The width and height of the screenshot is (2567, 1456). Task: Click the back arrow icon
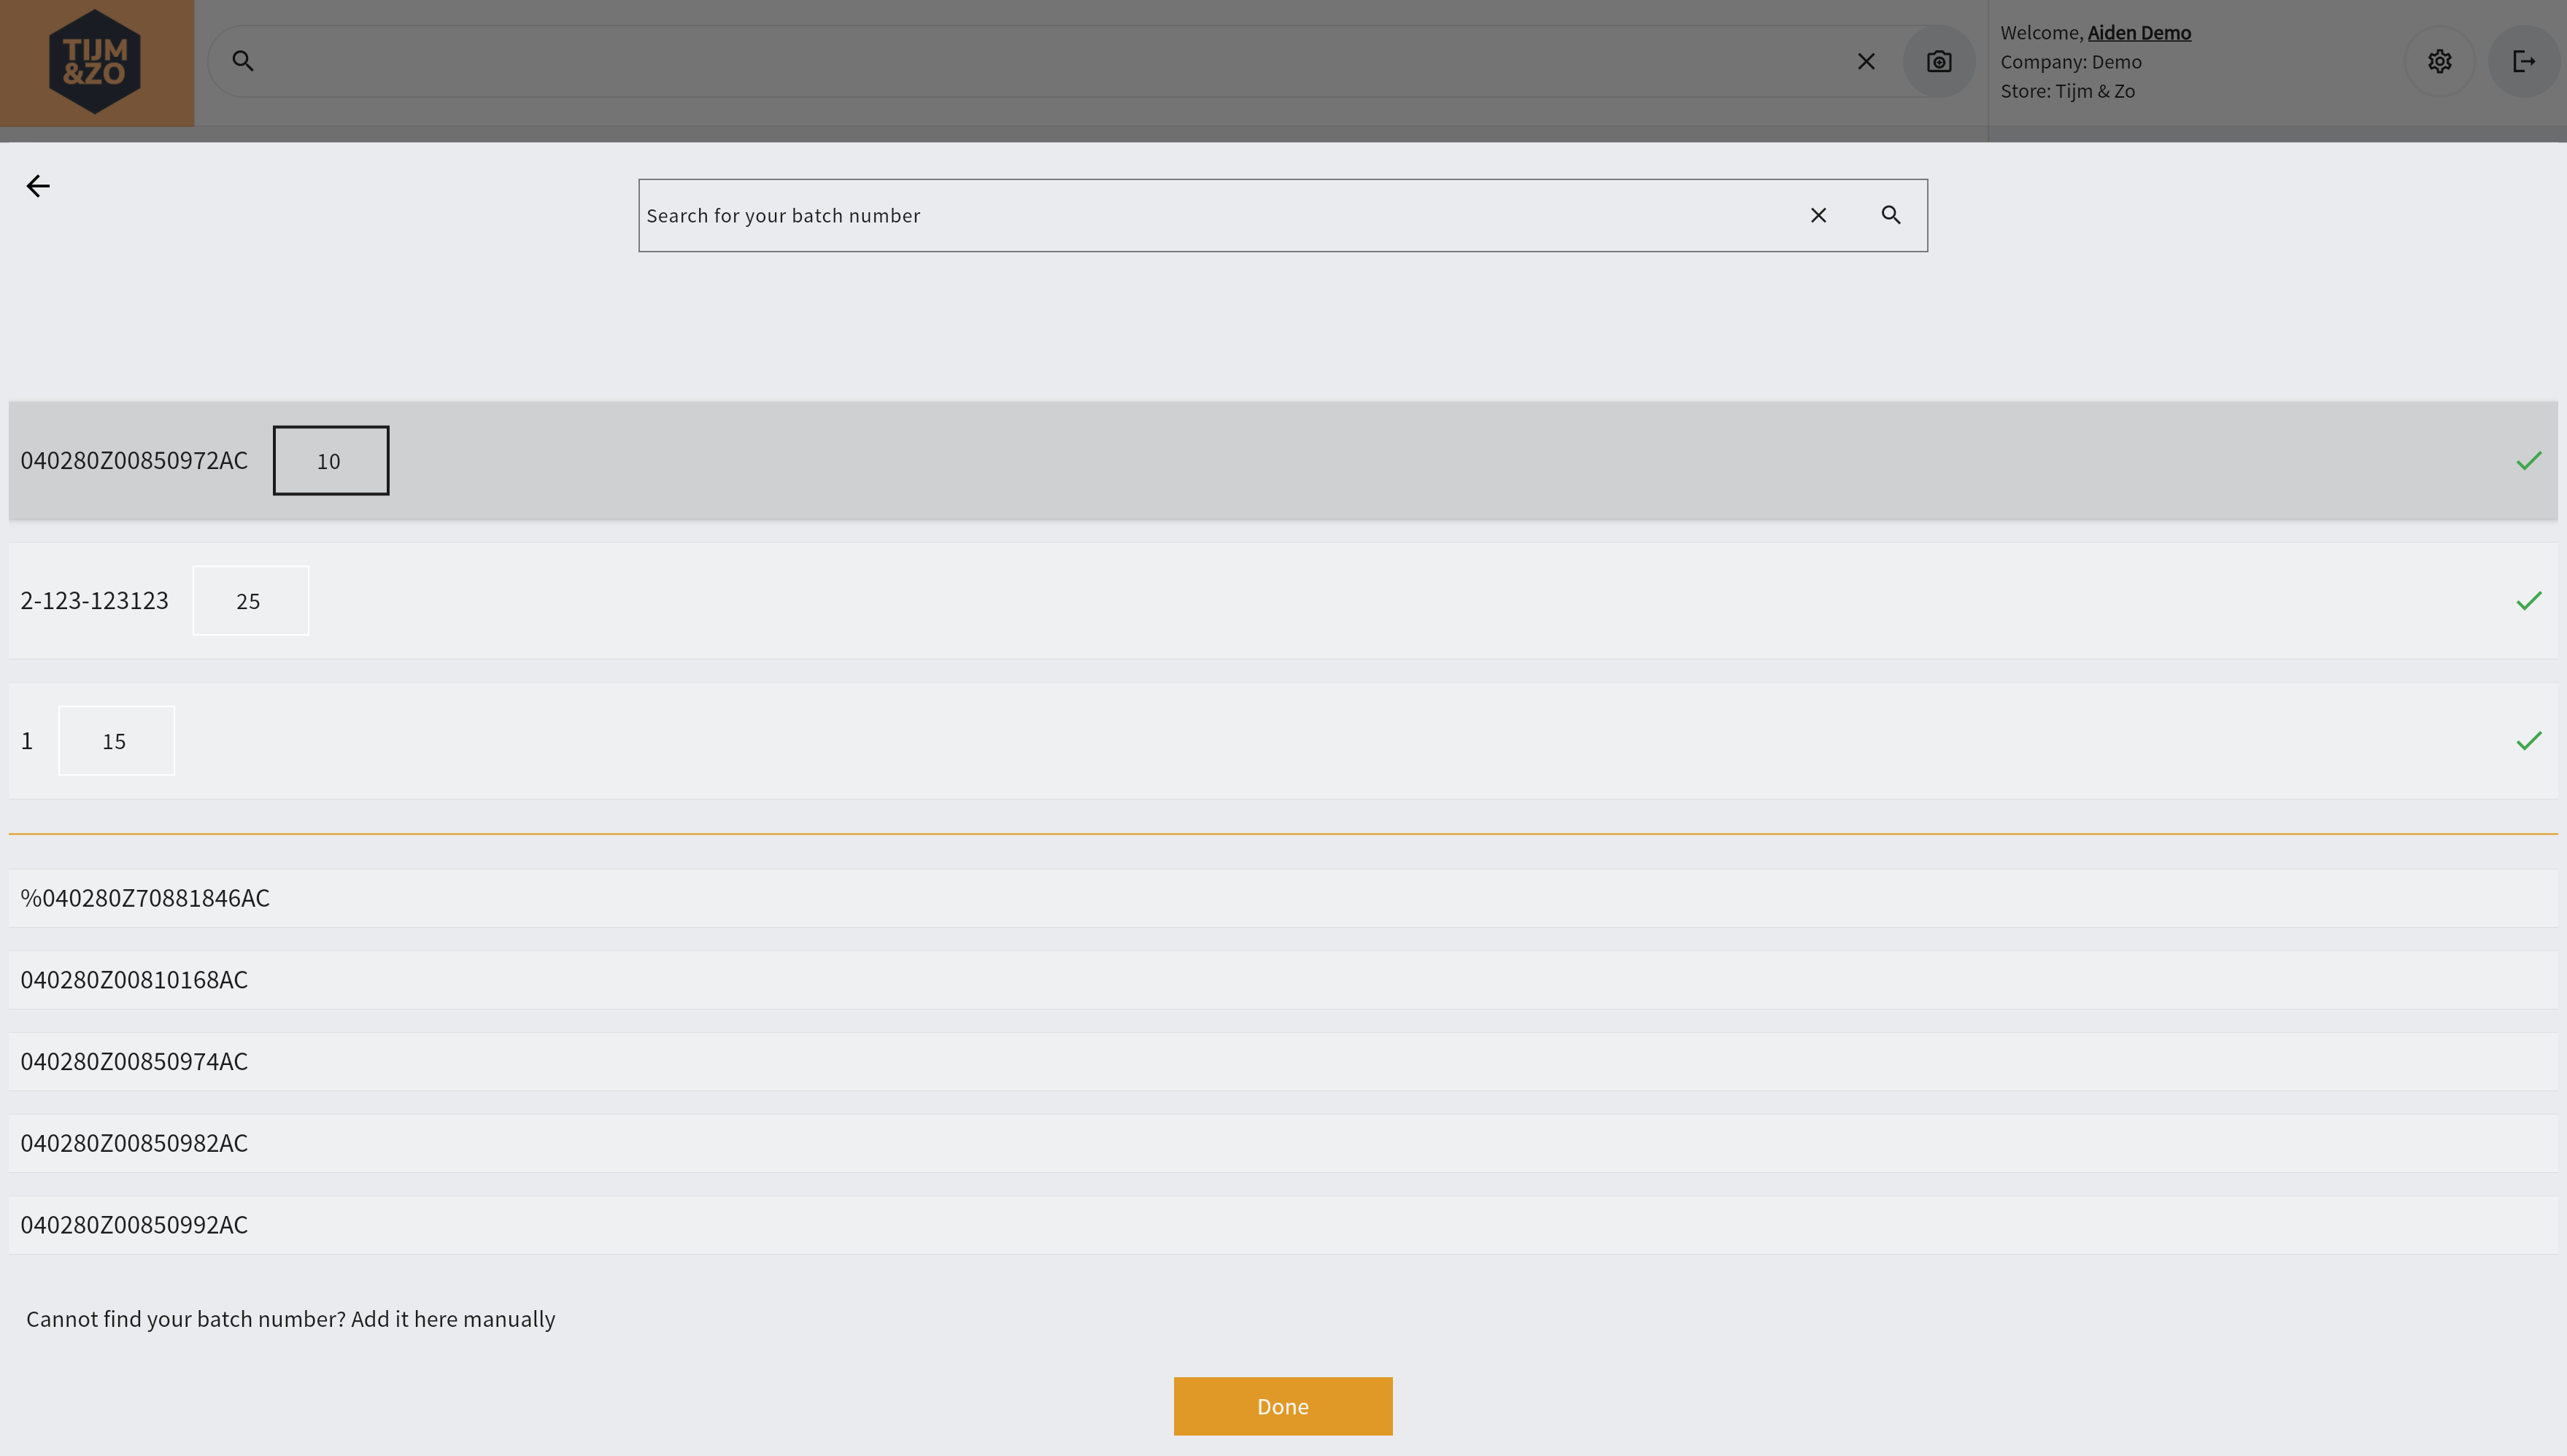(x=38, y=186)
